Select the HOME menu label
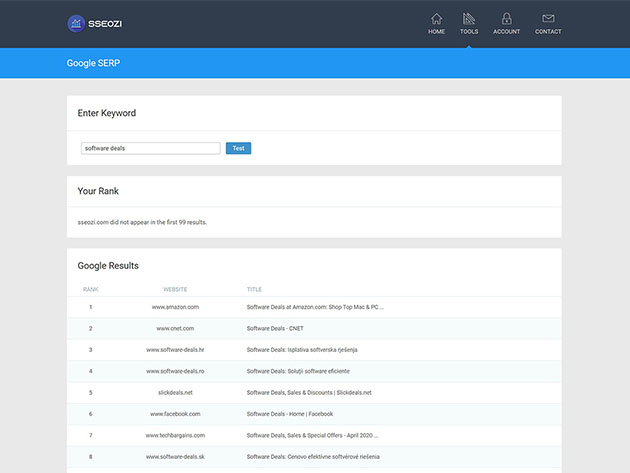This screenshot has width=630, height=473. click(x=436, y=32)
